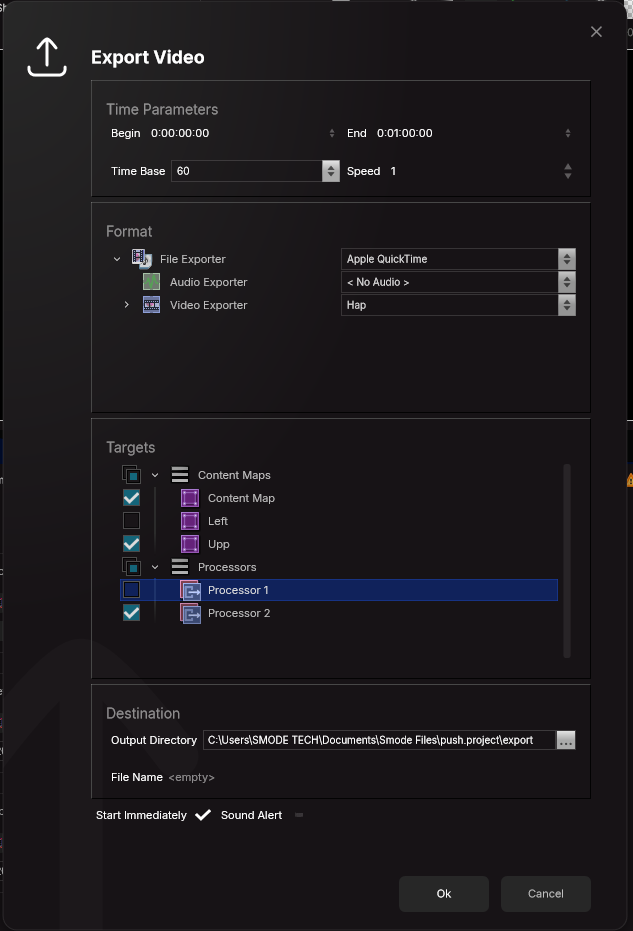This screenshot has height=931, width=633.
Task: Click the Content Maps list icon
Action: tap(180, 475)
